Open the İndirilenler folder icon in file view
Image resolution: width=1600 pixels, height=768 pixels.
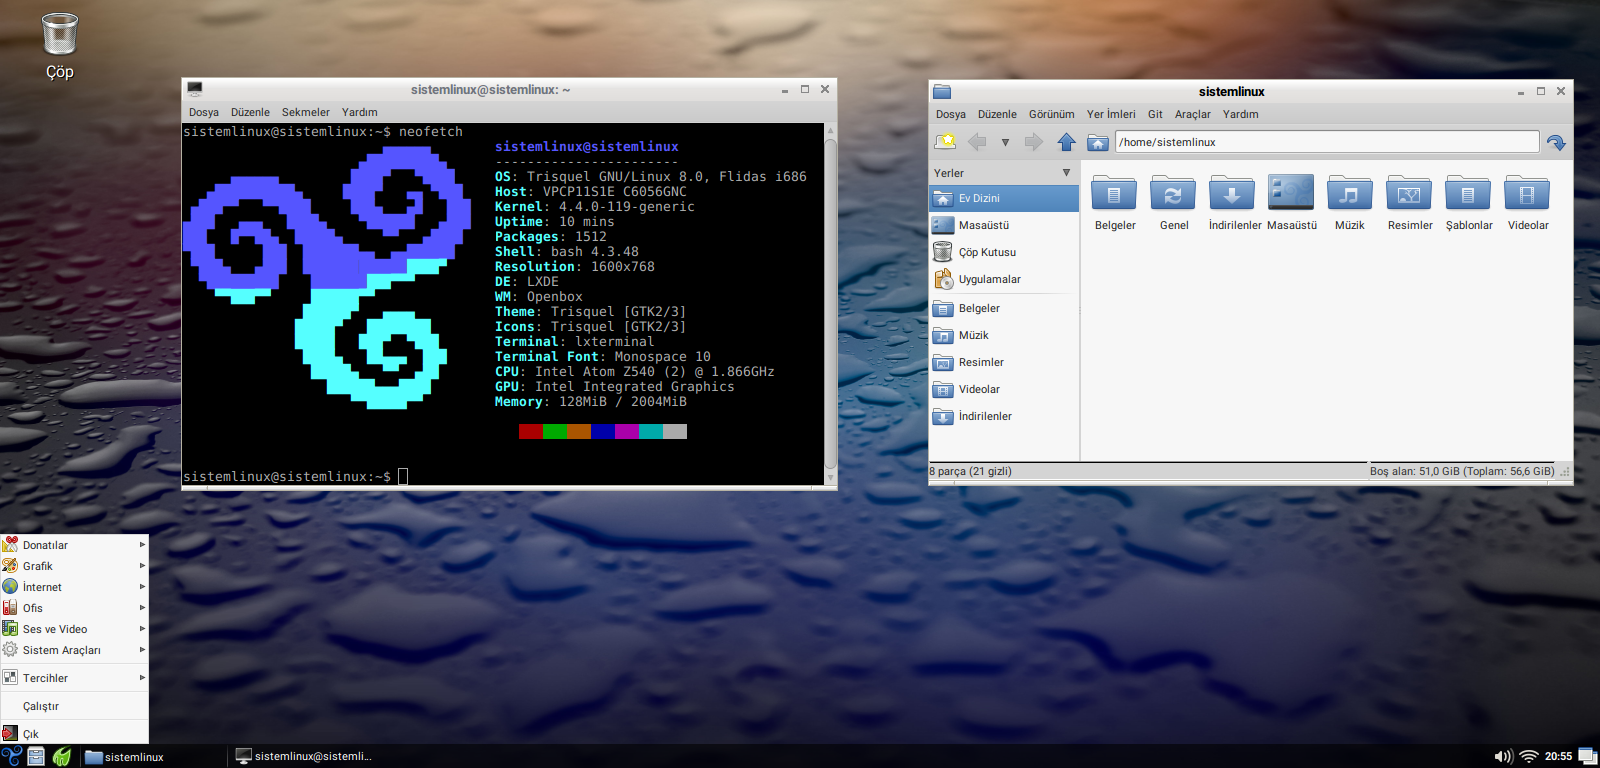click(1232, 193)
